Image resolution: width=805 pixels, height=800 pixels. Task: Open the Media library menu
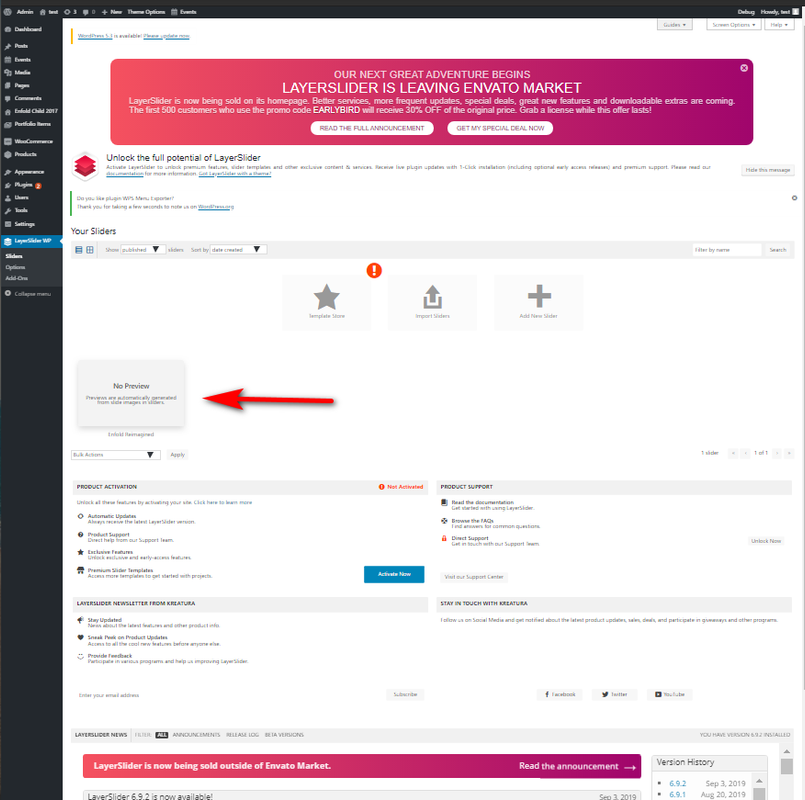[22, 72]
